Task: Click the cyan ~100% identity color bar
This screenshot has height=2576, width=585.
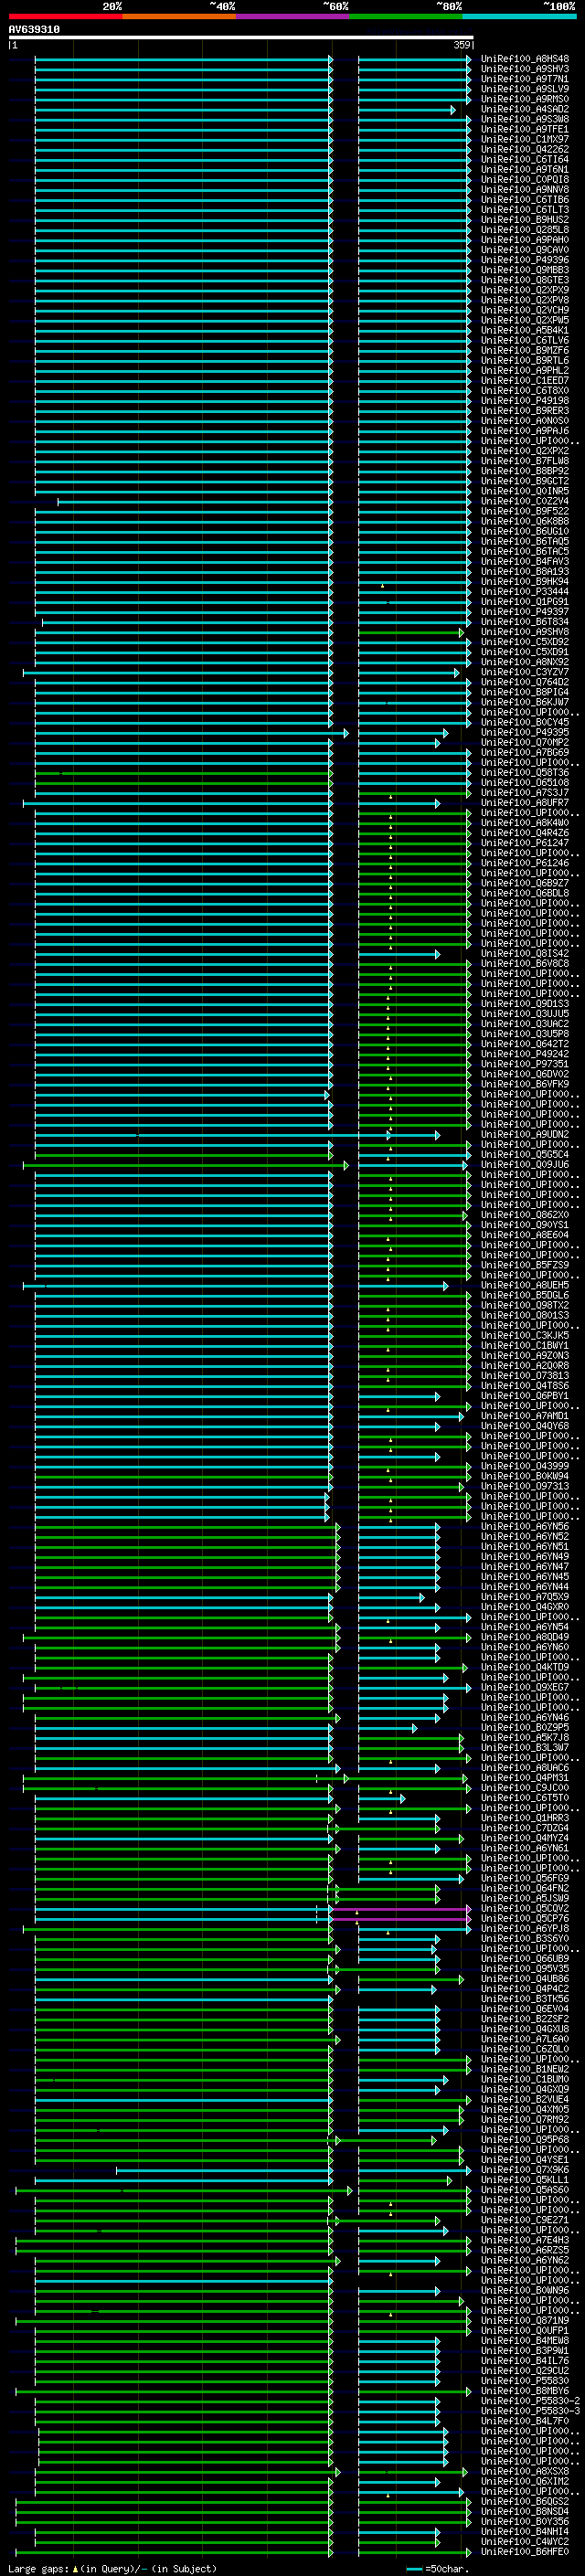Action: pyautogui.click(x=519, y=16)
